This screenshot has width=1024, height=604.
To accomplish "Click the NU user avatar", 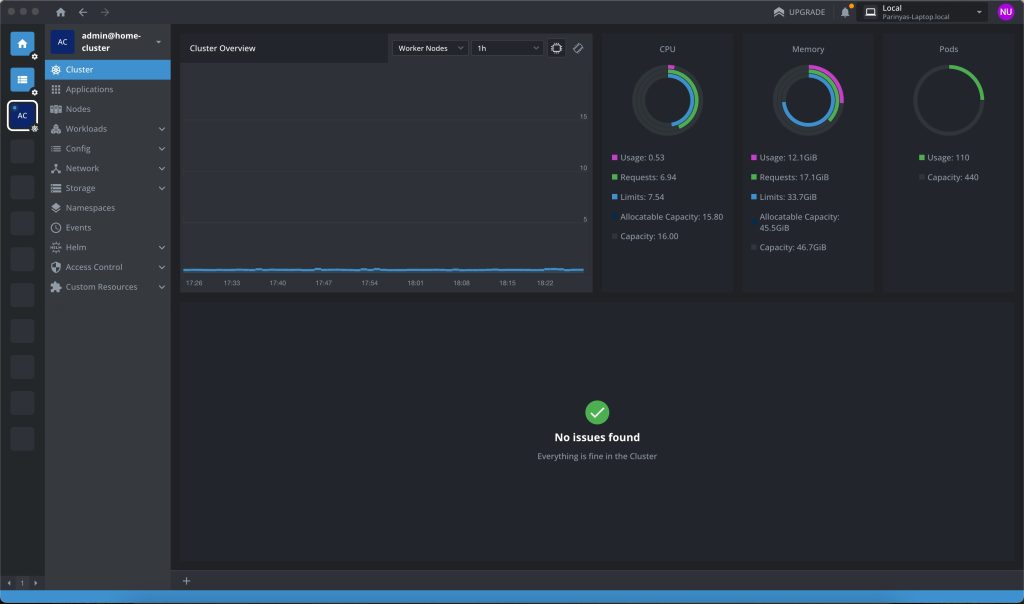I will pyautogui.click(x=1006, y=12).
